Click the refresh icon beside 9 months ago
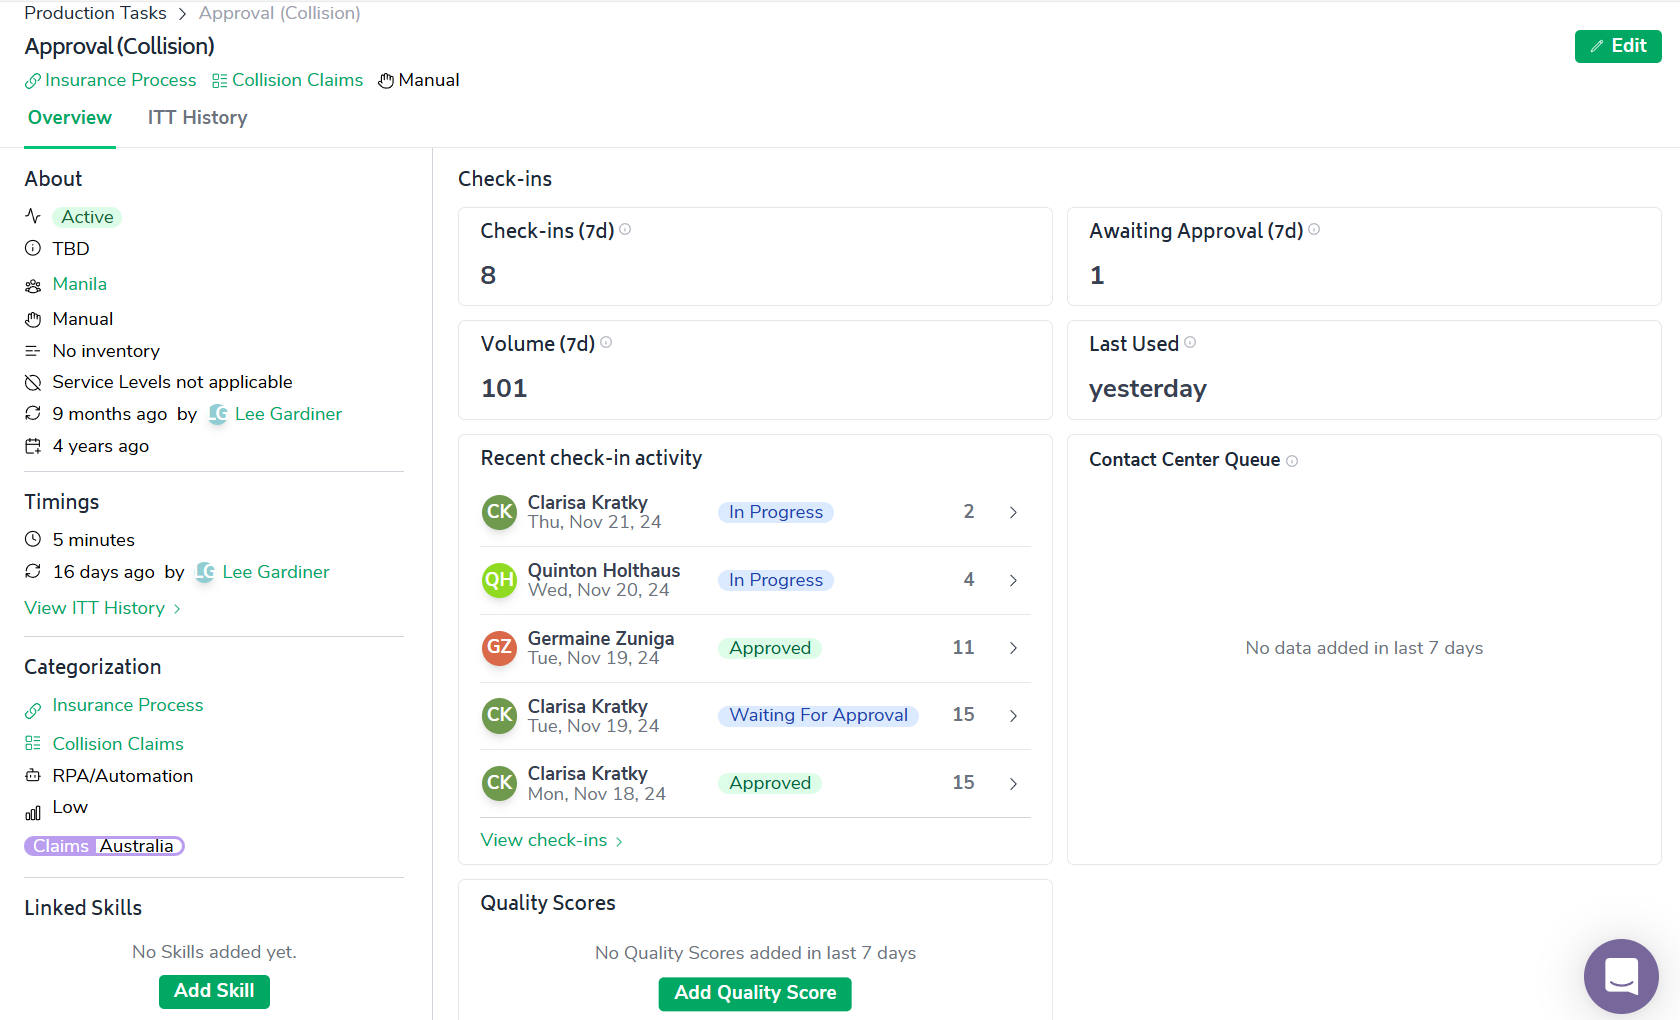 [x=33, y=414]
